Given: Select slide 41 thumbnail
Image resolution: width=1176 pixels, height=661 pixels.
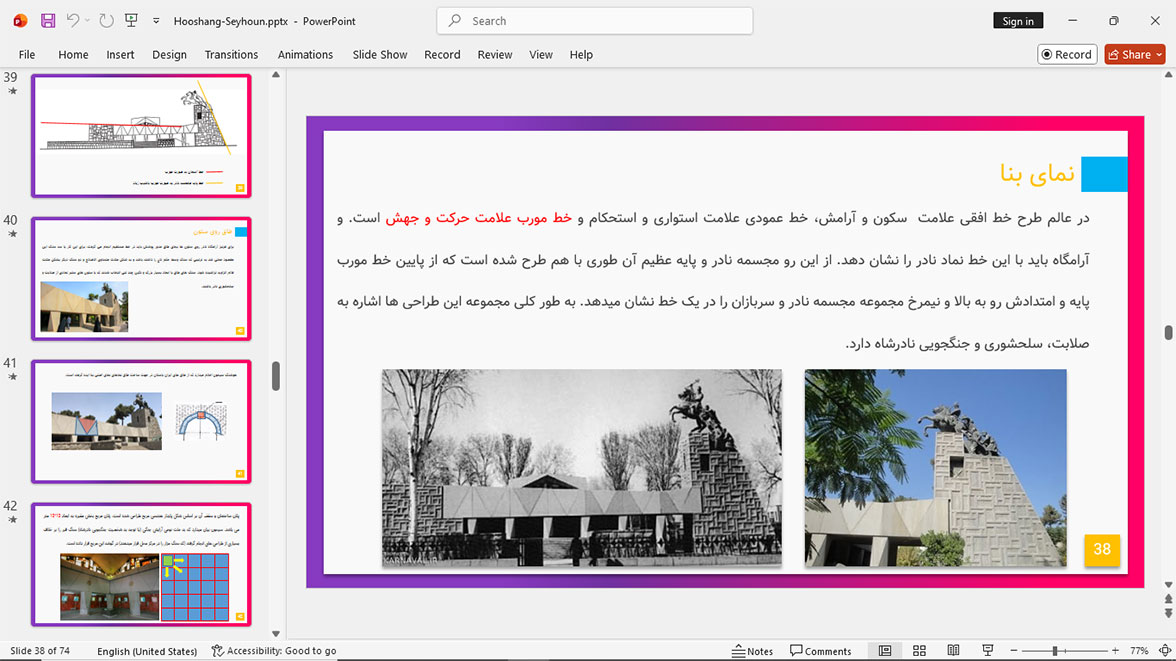Looking at the screenshot, I should (141, 421).
